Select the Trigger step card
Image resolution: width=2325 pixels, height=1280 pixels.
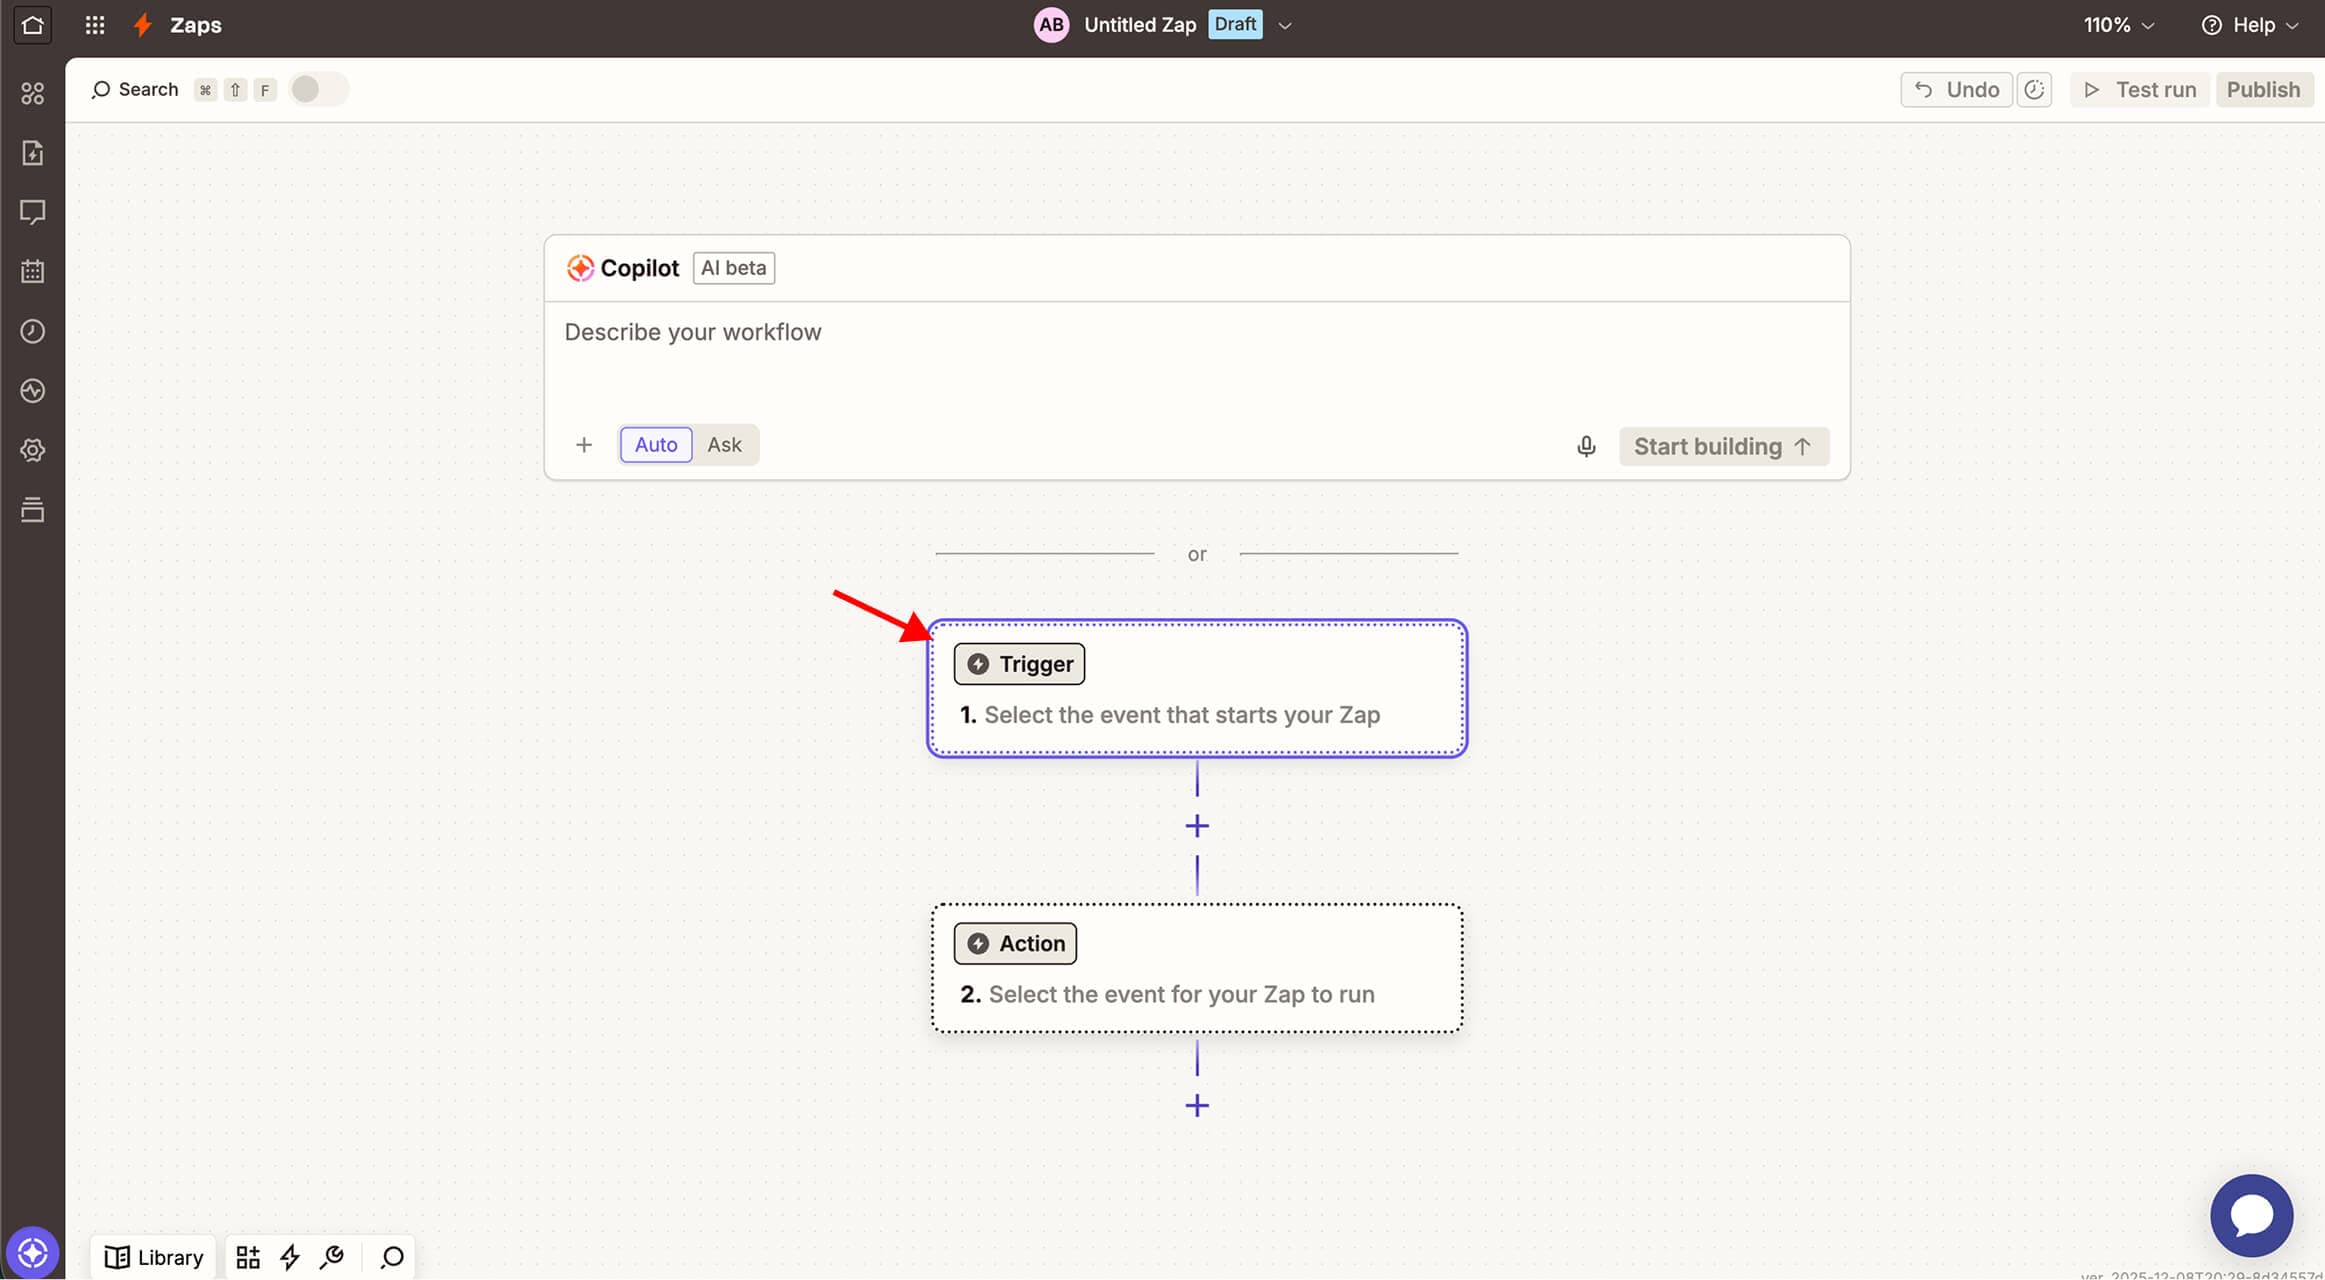coord(1196,689)
